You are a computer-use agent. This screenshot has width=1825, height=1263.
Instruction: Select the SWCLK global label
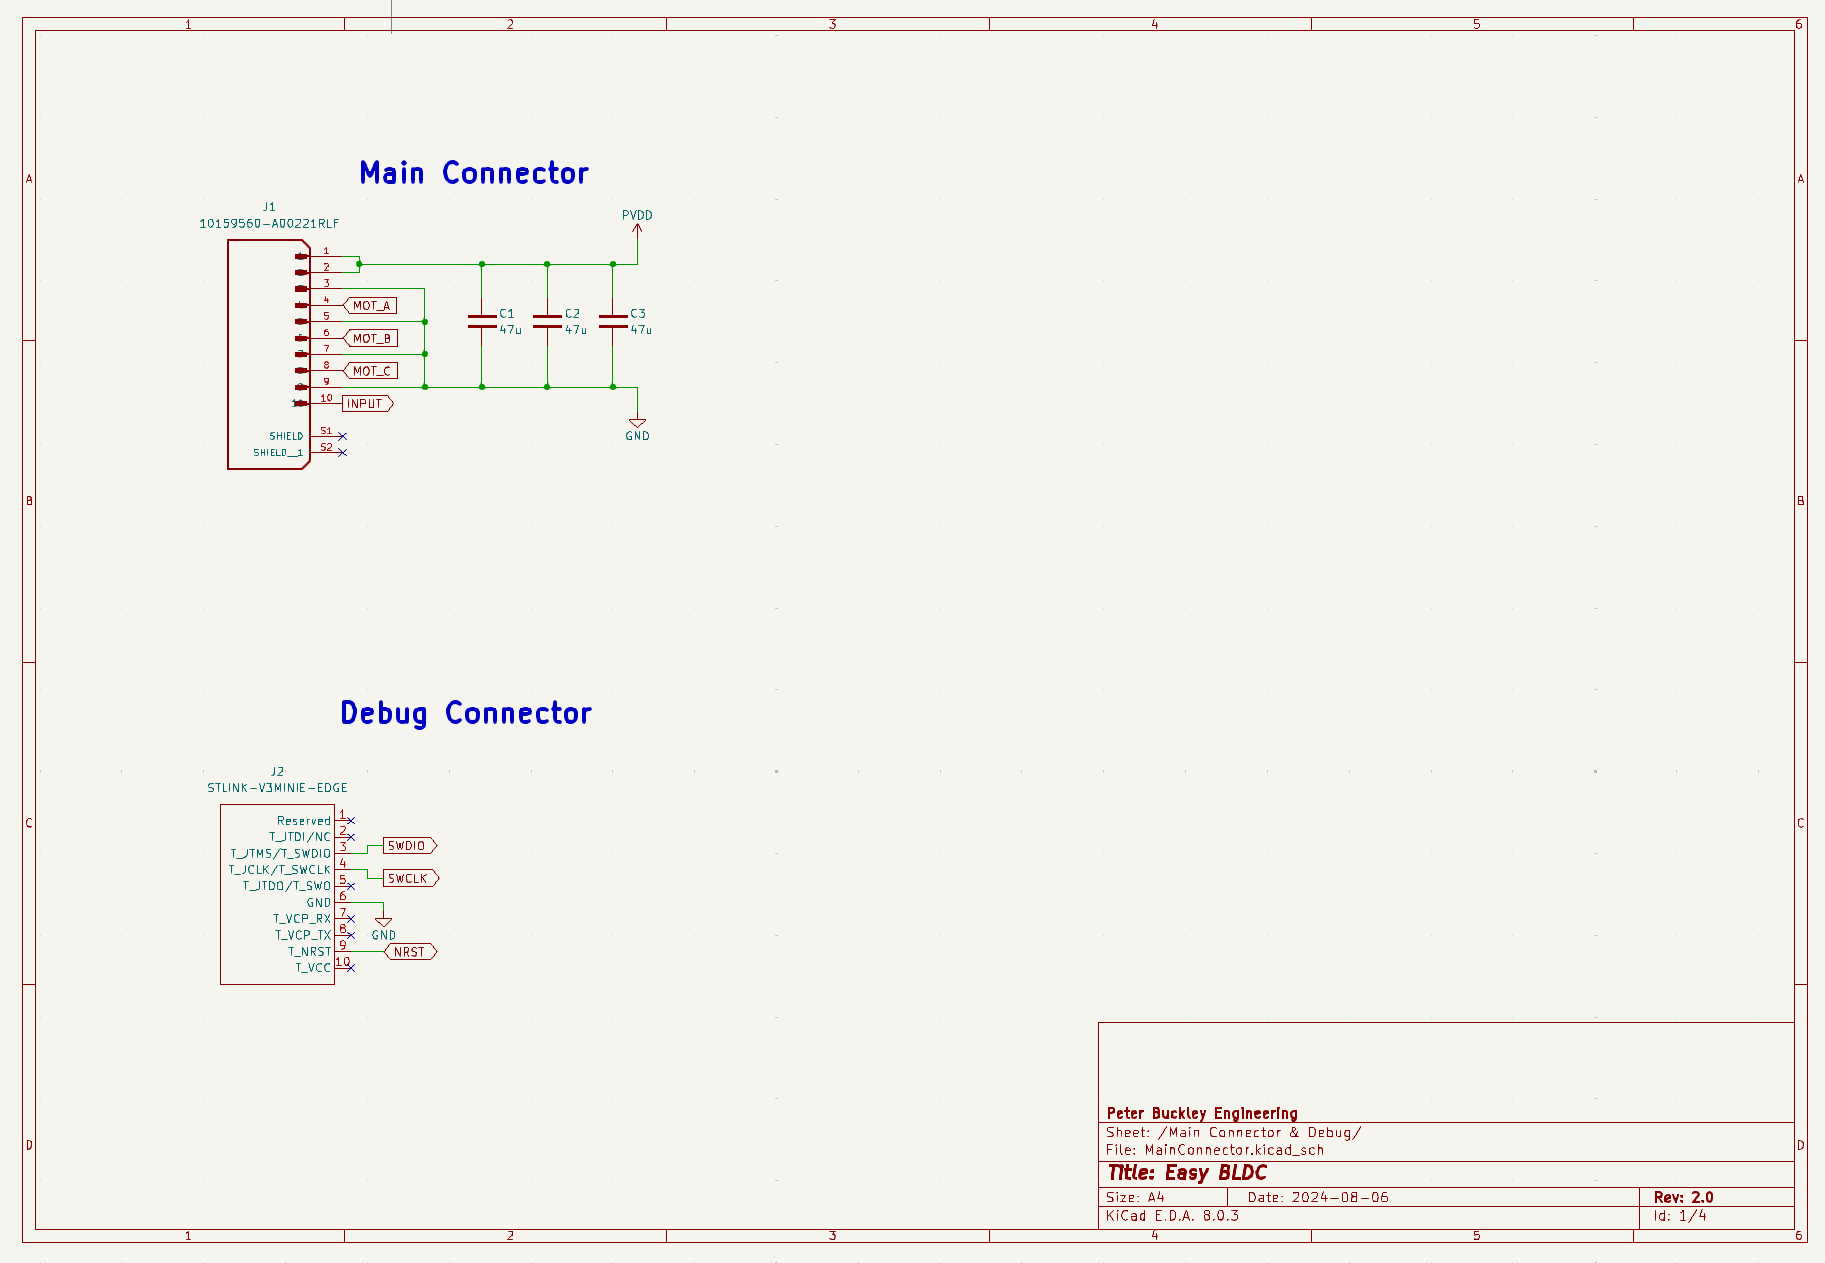click(x=411, y=879)
